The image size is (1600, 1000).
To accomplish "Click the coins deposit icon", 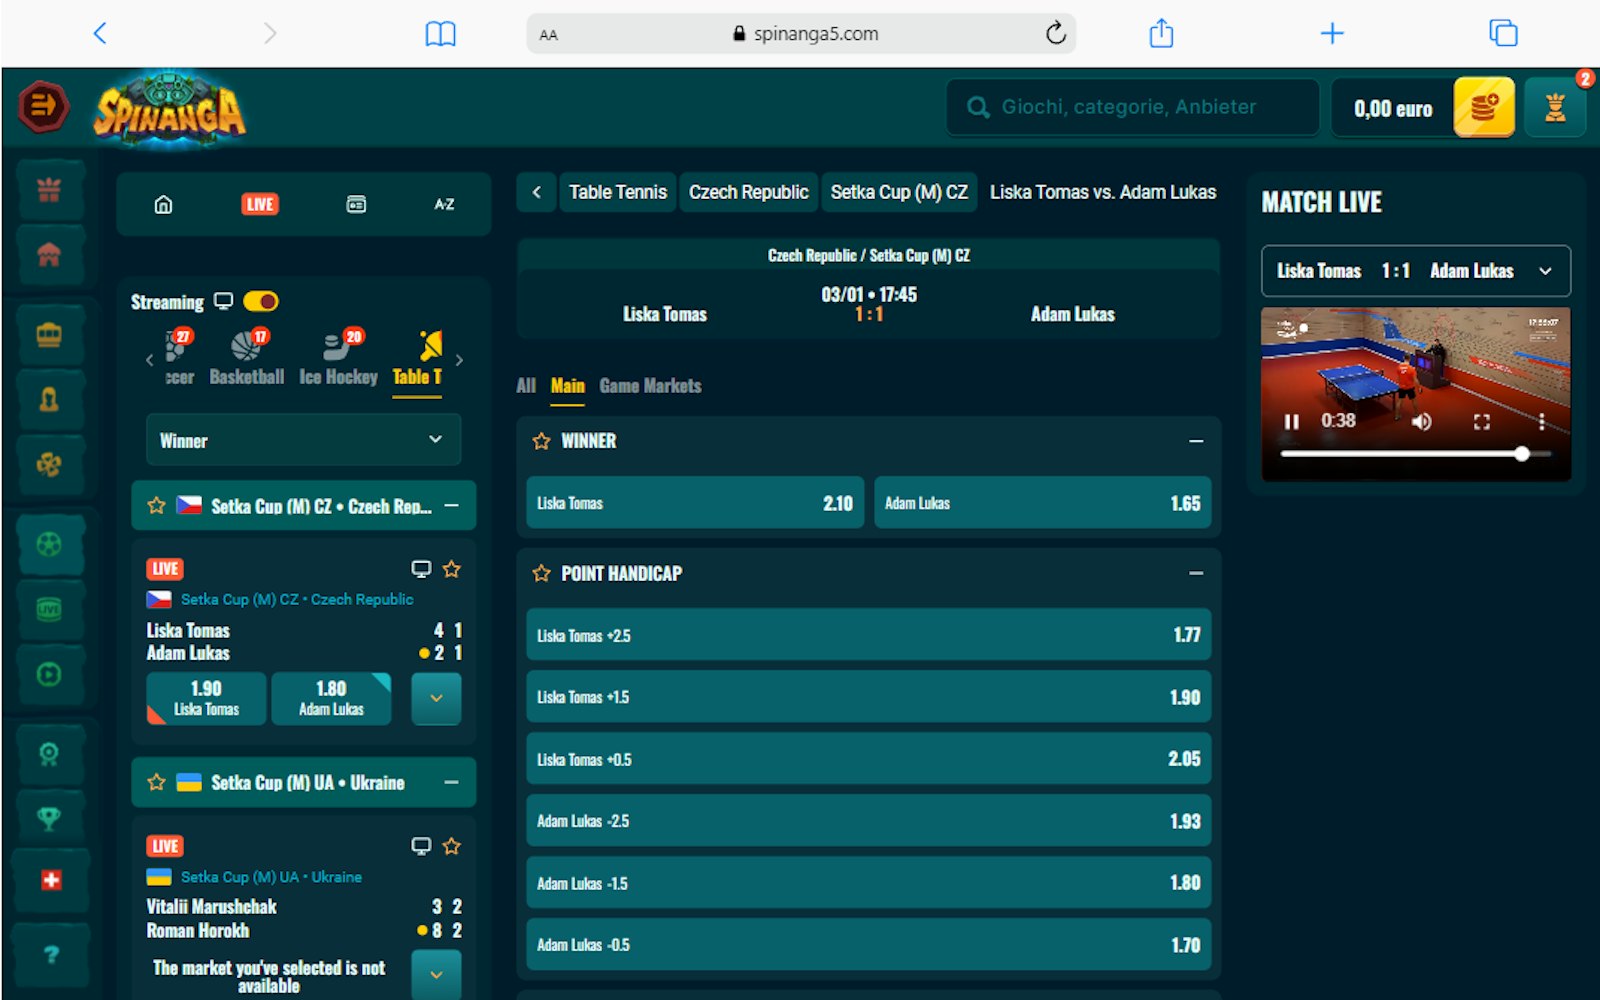I will point(1483,108).
